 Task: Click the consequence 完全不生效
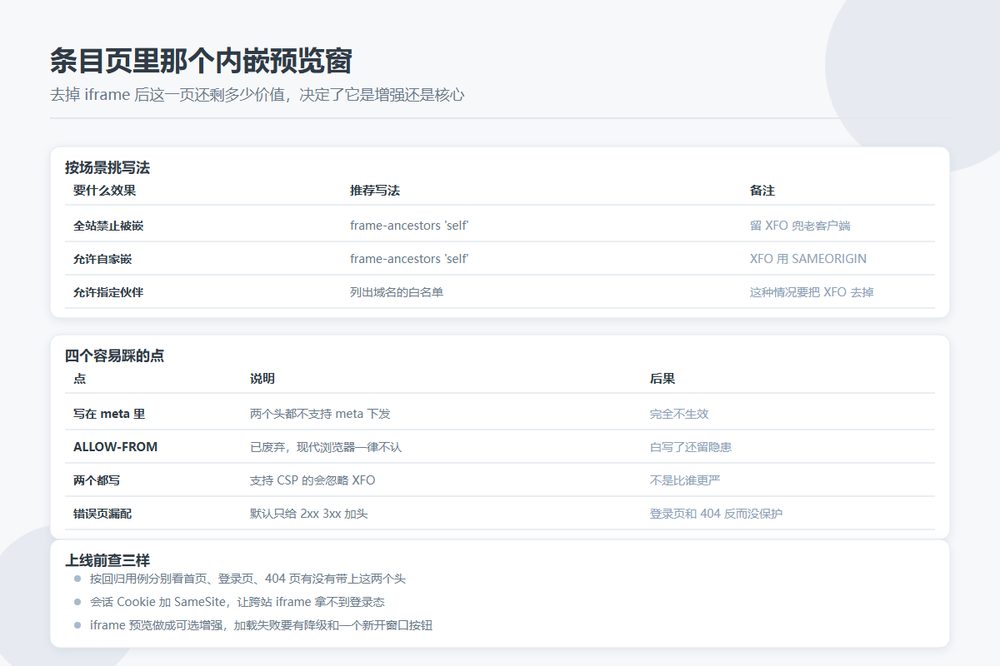pyautogui.click(x=679, y=413)
